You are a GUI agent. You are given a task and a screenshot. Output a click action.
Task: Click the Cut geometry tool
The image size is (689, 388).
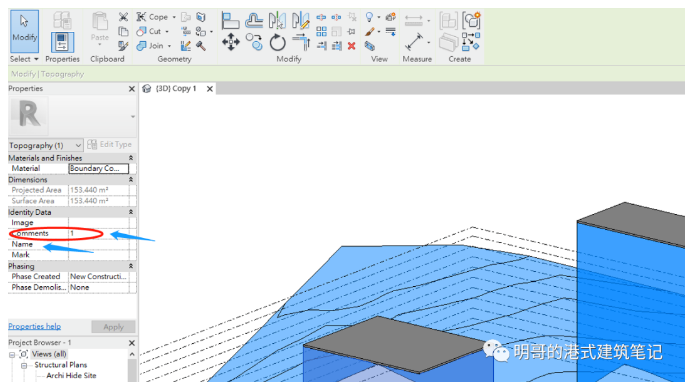coord(149,32)
